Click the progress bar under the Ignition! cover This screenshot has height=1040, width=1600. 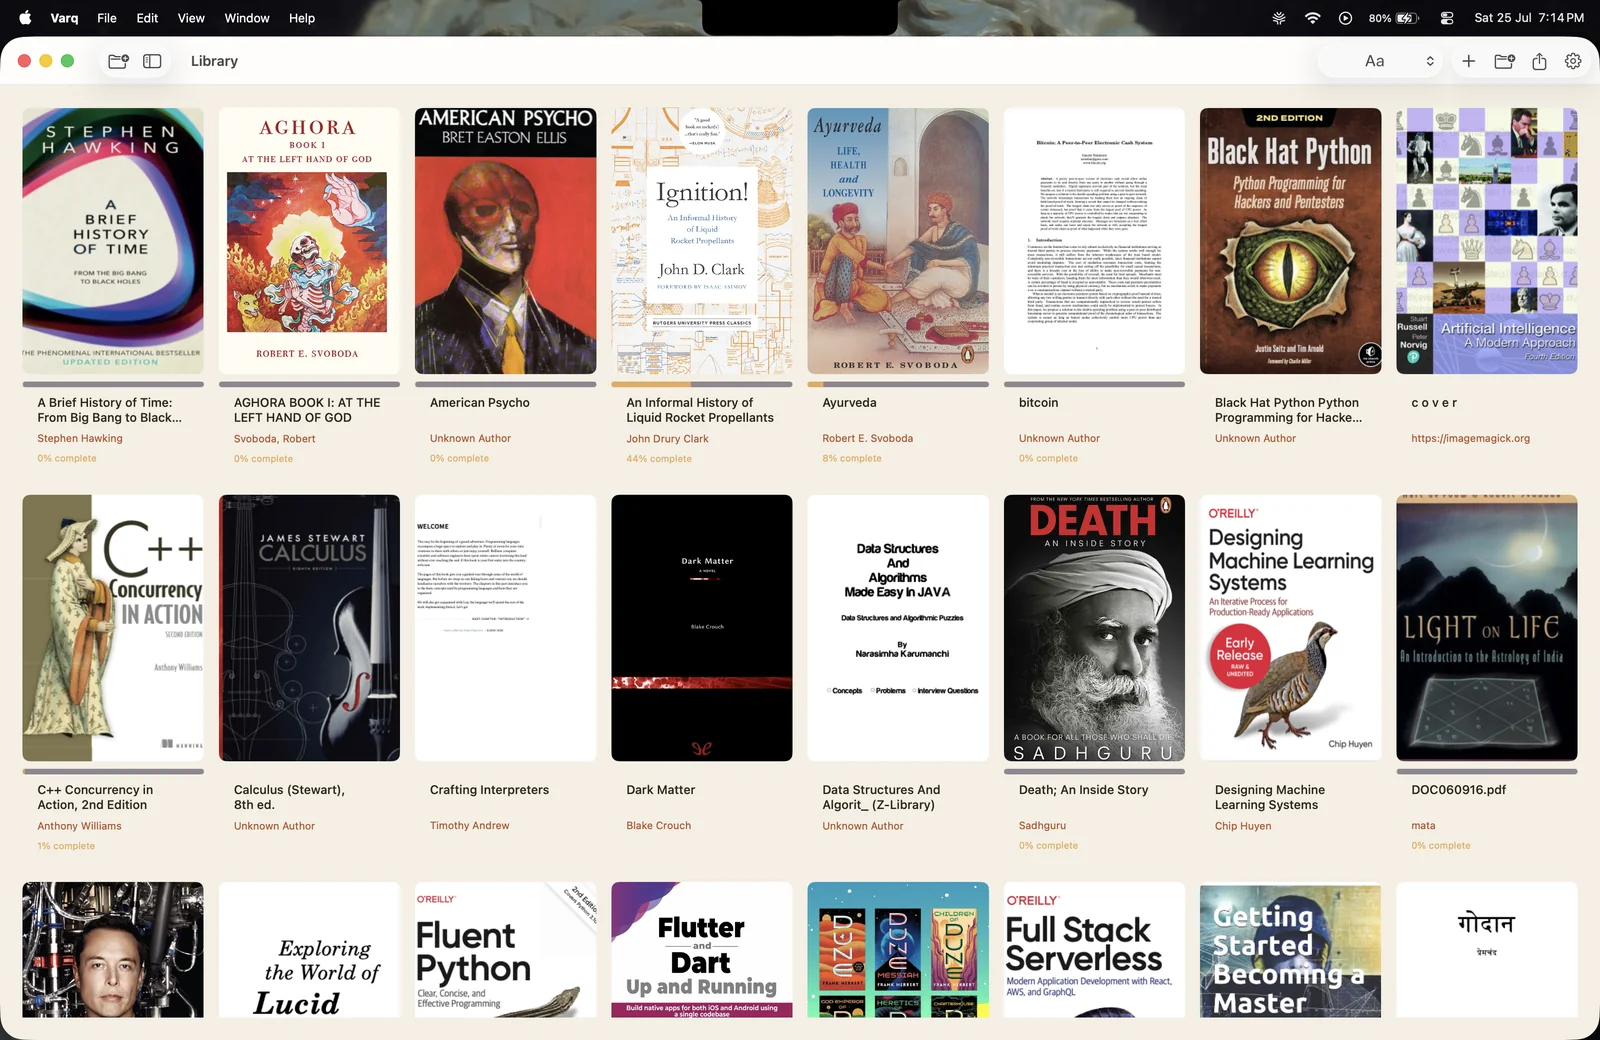click(x=702, y=384)
